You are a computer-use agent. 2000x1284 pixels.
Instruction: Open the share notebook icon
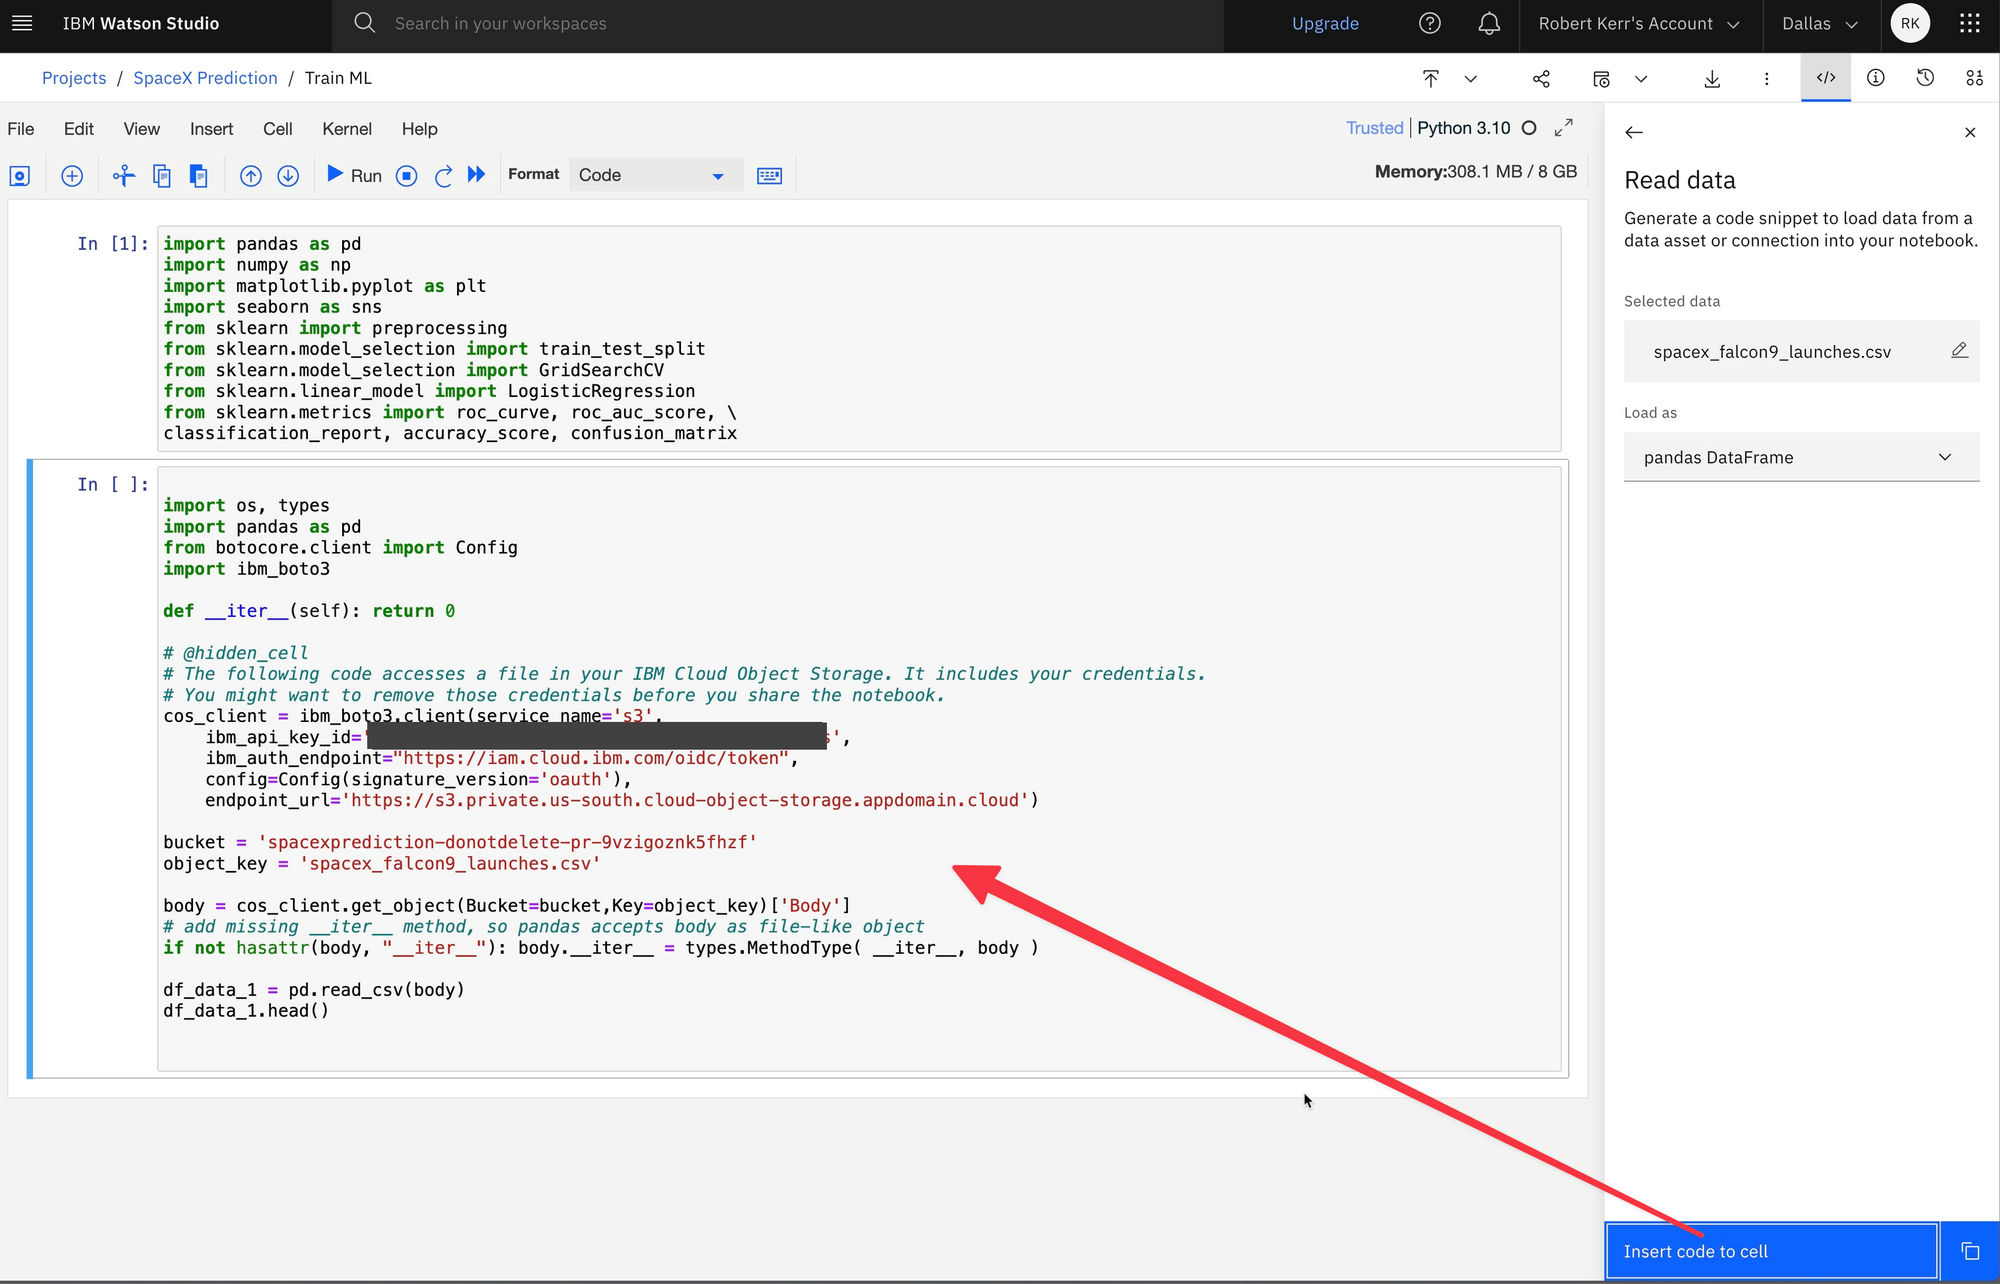tap(1541, 78)
